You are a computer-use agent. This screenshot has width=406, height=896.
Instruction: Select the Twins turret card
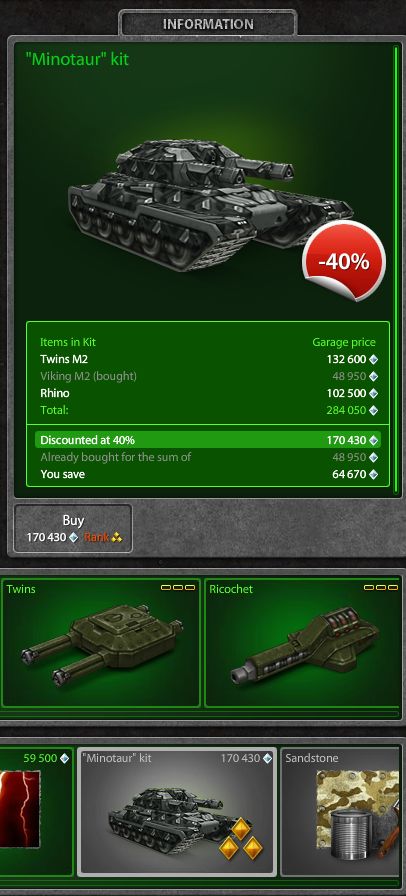coord(101,643)
